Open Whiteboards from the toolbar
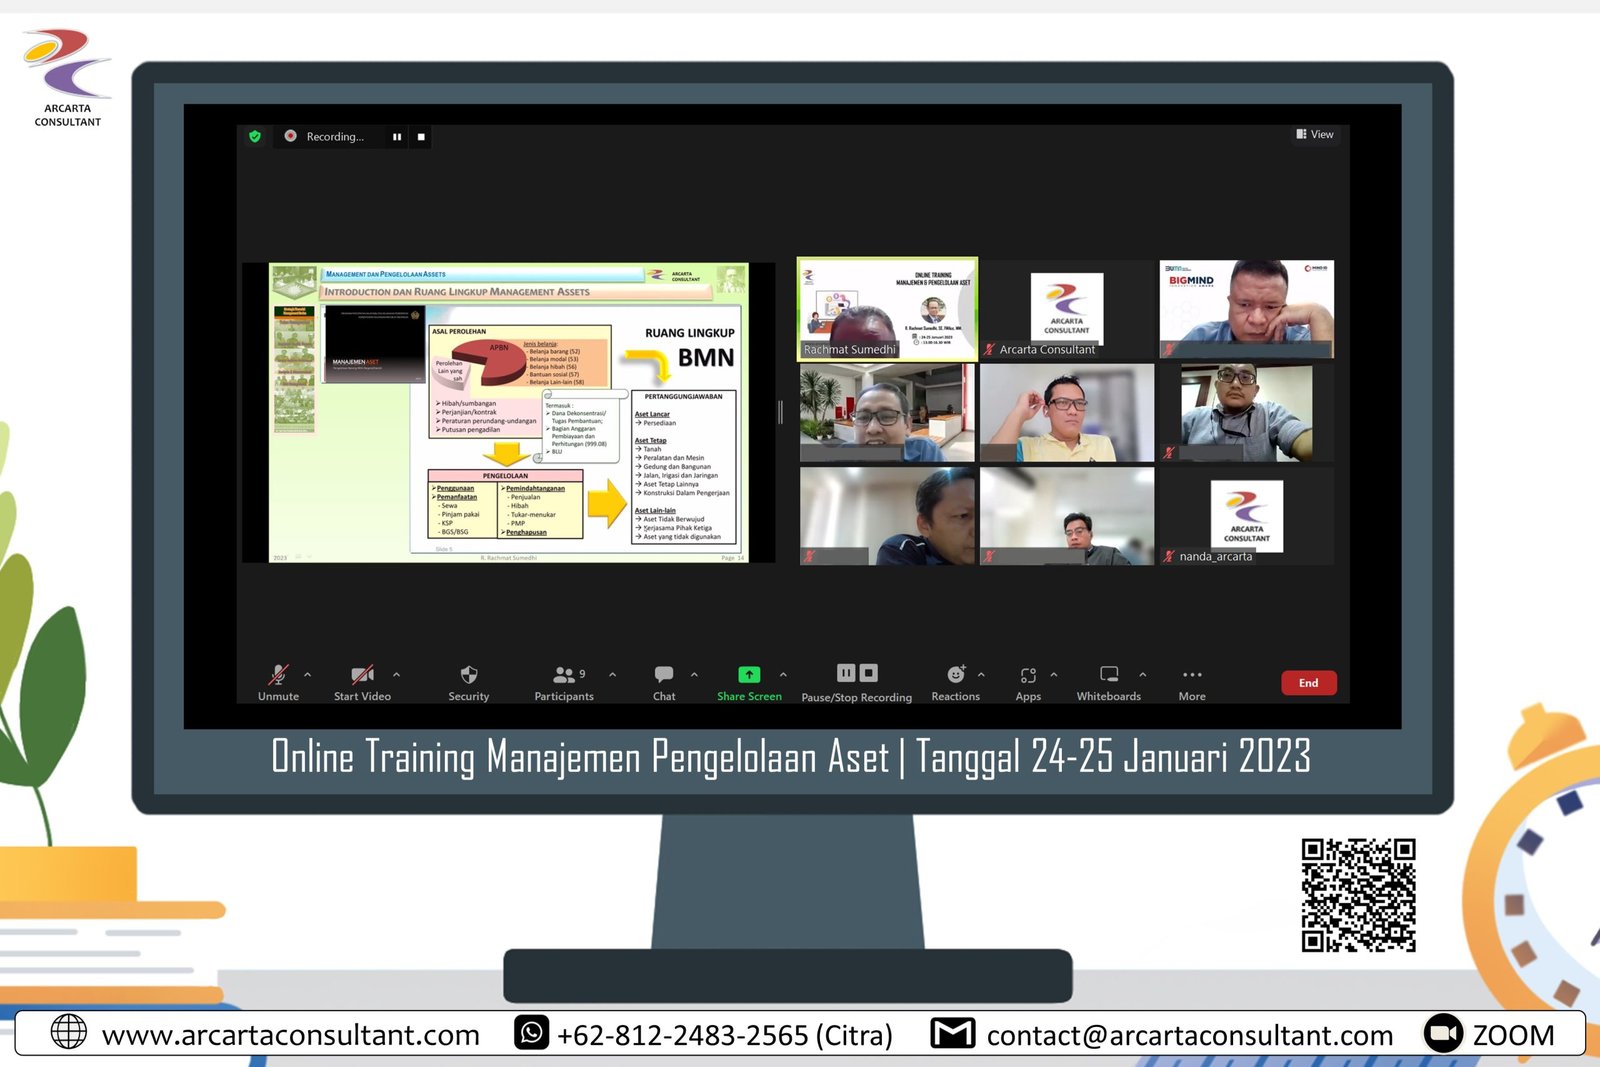 coord(1108,675)
